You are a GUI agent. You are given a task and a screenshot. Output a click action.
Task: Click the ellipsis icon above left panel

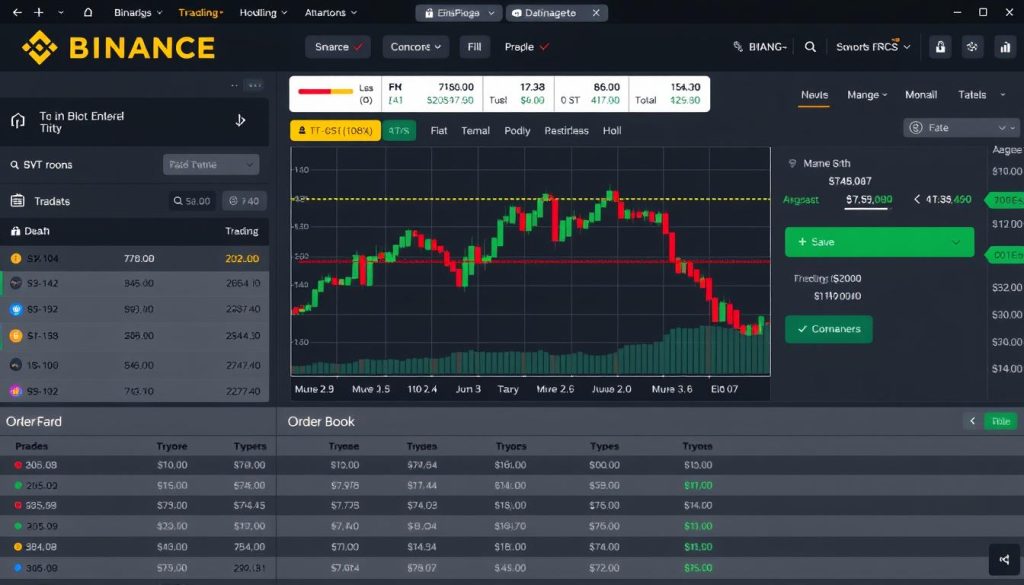pyautogui.click(x=255, y=86)
